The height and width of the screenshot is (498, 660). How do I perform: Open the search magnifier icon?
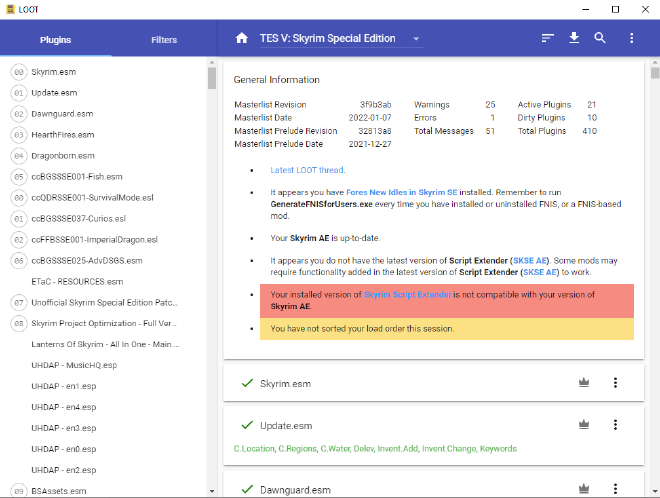coord(600,39)
